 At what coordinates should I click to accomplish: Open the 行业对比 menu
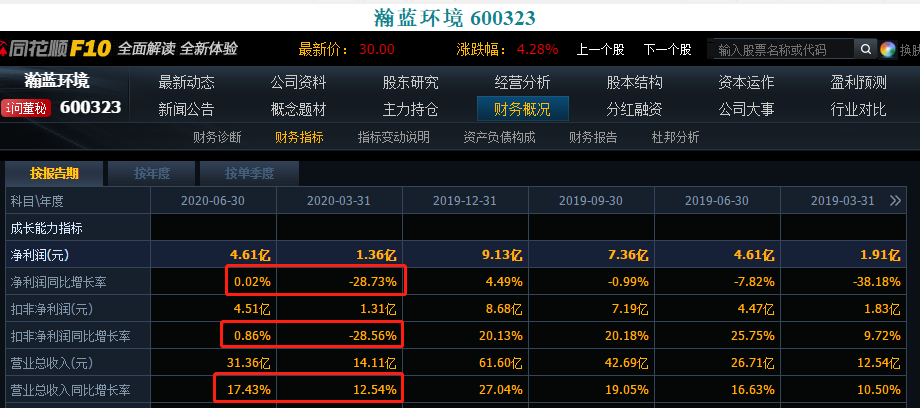coord(858,109)
